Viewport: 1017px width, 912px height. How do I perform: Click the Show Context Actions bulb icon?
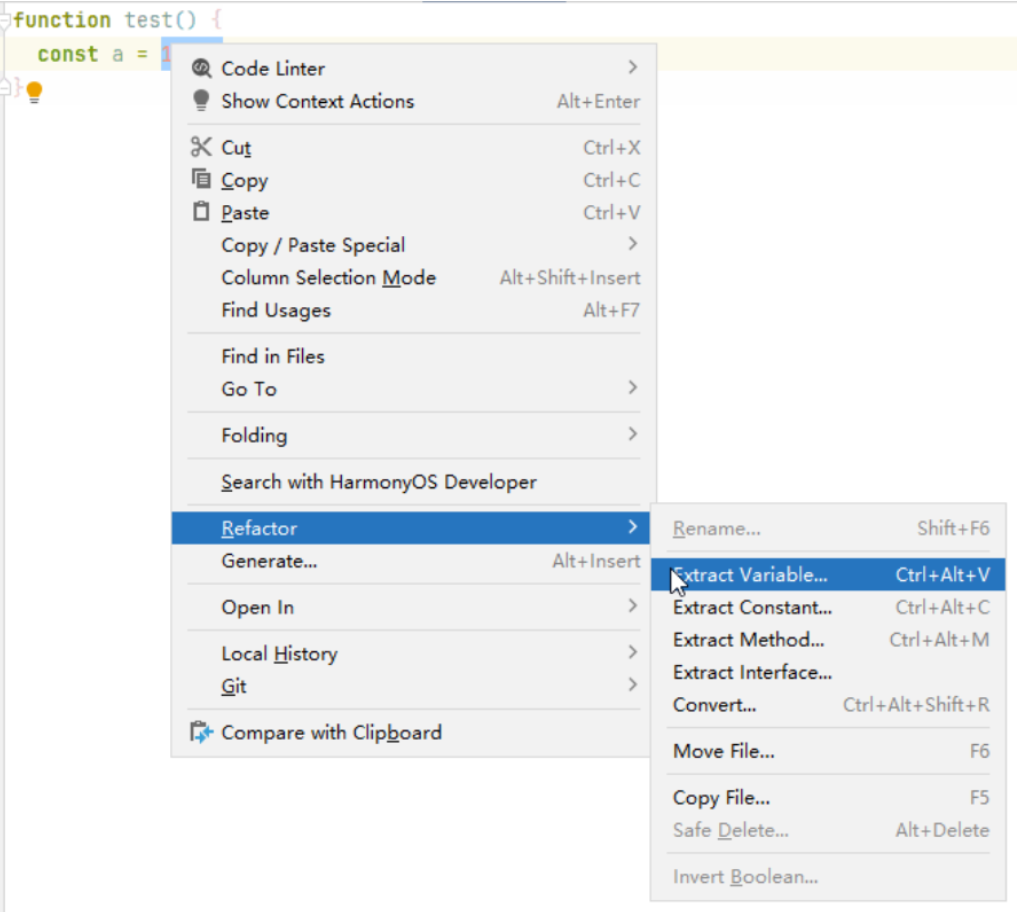(201, 101)
